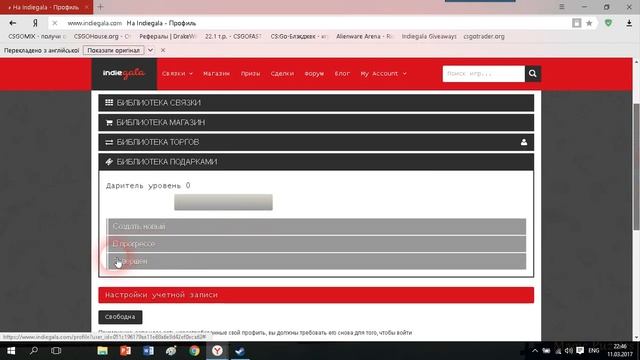Switch ENG input language indicator
The image size is (640, 360).
click(594, 351)
